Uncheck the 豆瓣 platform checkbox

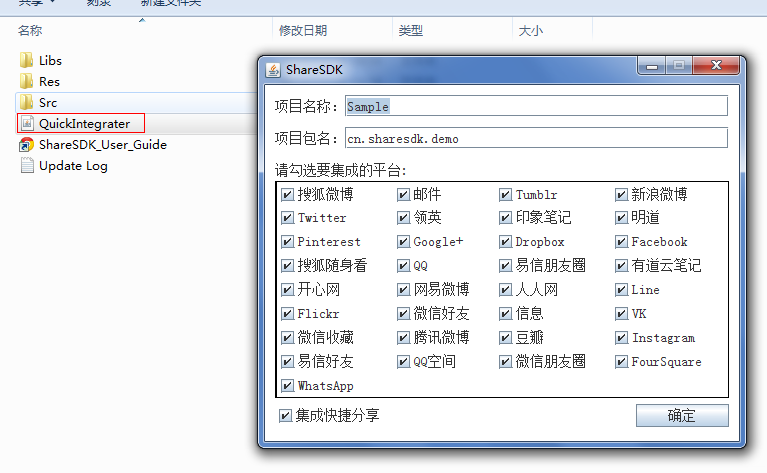pos(505,338)
